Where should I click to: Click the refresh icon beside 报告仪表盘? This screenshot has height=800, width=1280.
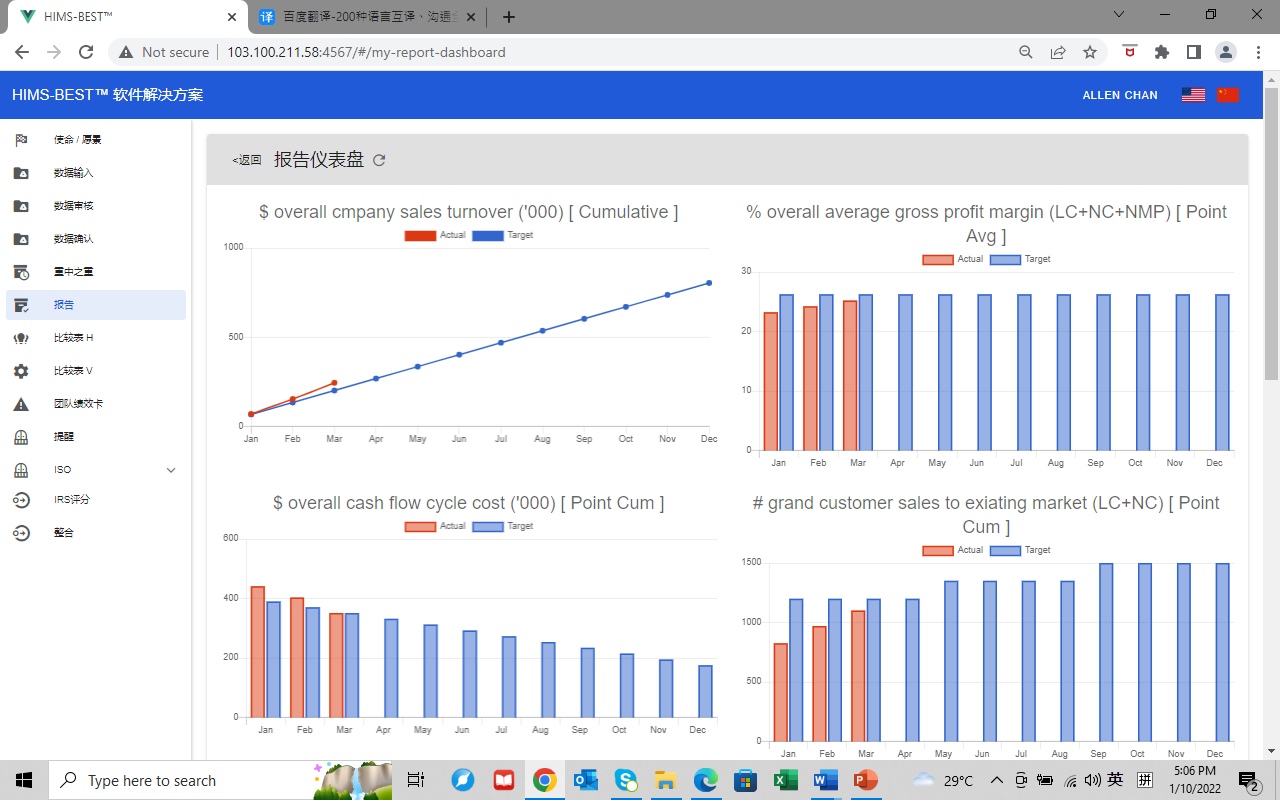379,160
